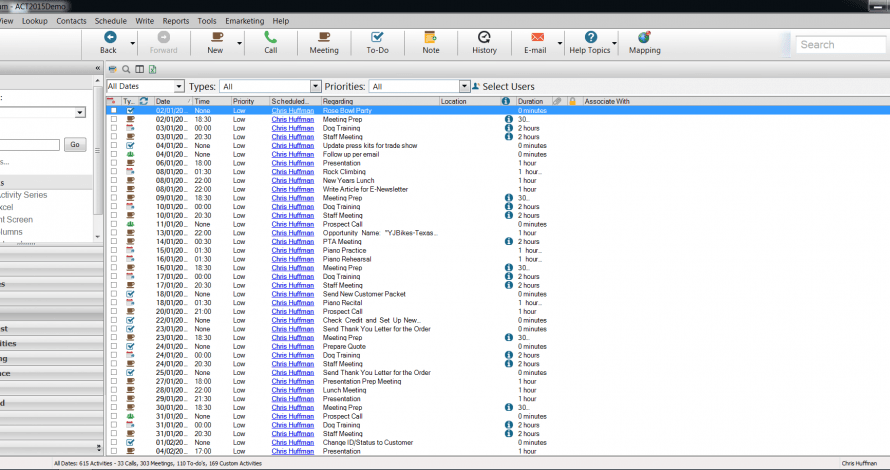The width and height of the screenshot is (890, 470).
Task: Check the Lunch Meeting row checkbox
Action: point(114,390)
